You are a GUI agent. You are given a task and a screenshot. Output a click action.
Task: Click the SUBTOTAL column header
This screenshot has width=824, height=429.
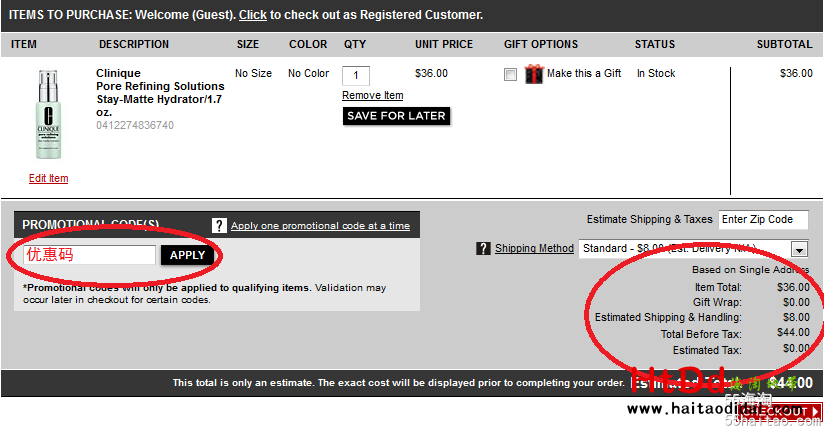tap(785, 44)
